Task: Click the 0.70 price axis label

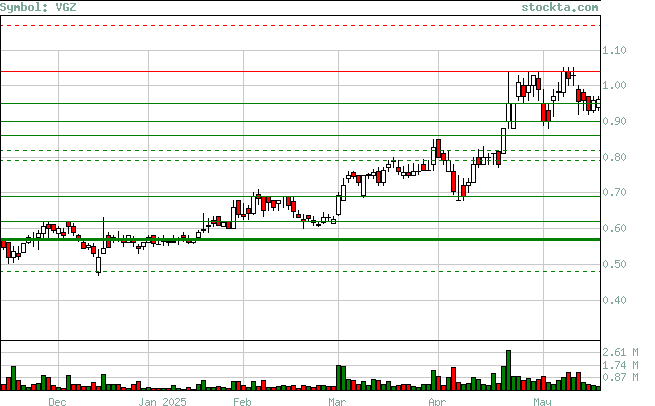Action: click(x=614, y=192)
